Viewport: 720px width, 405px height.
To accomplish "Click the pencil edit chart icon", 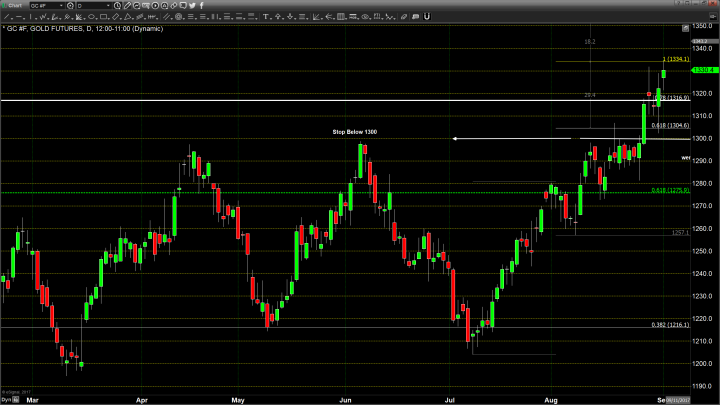I will click(127, 6).
